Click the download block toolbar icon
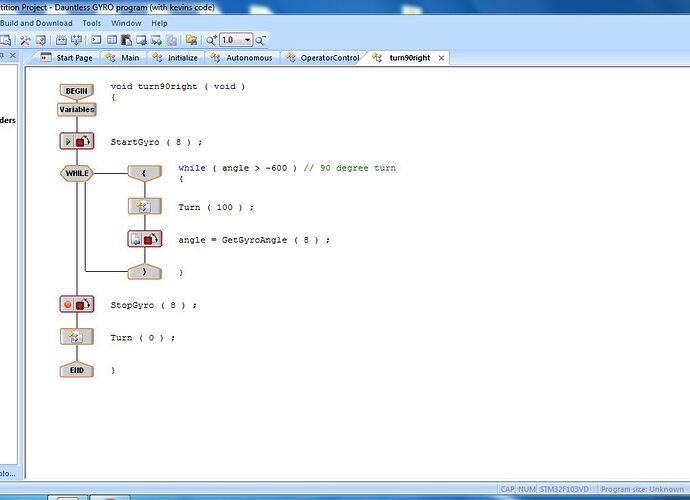690x500 pixels. pyautogui.click(x=61, y=40)
